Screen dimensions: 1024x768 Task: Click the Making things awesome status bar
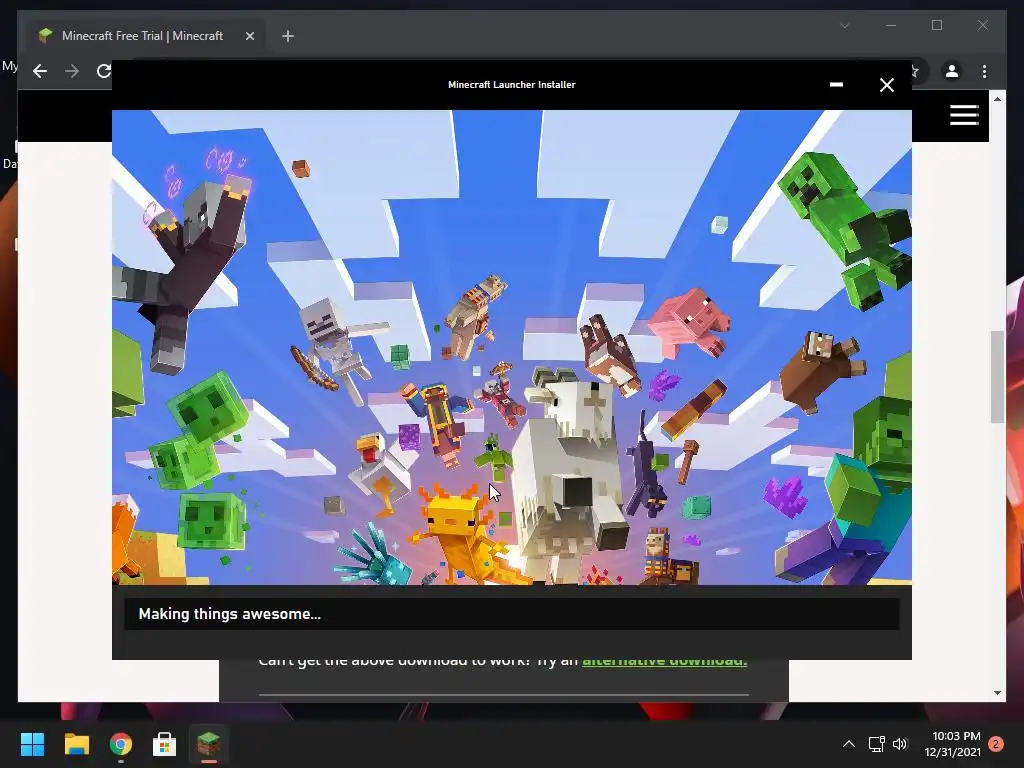click(511, 614)
